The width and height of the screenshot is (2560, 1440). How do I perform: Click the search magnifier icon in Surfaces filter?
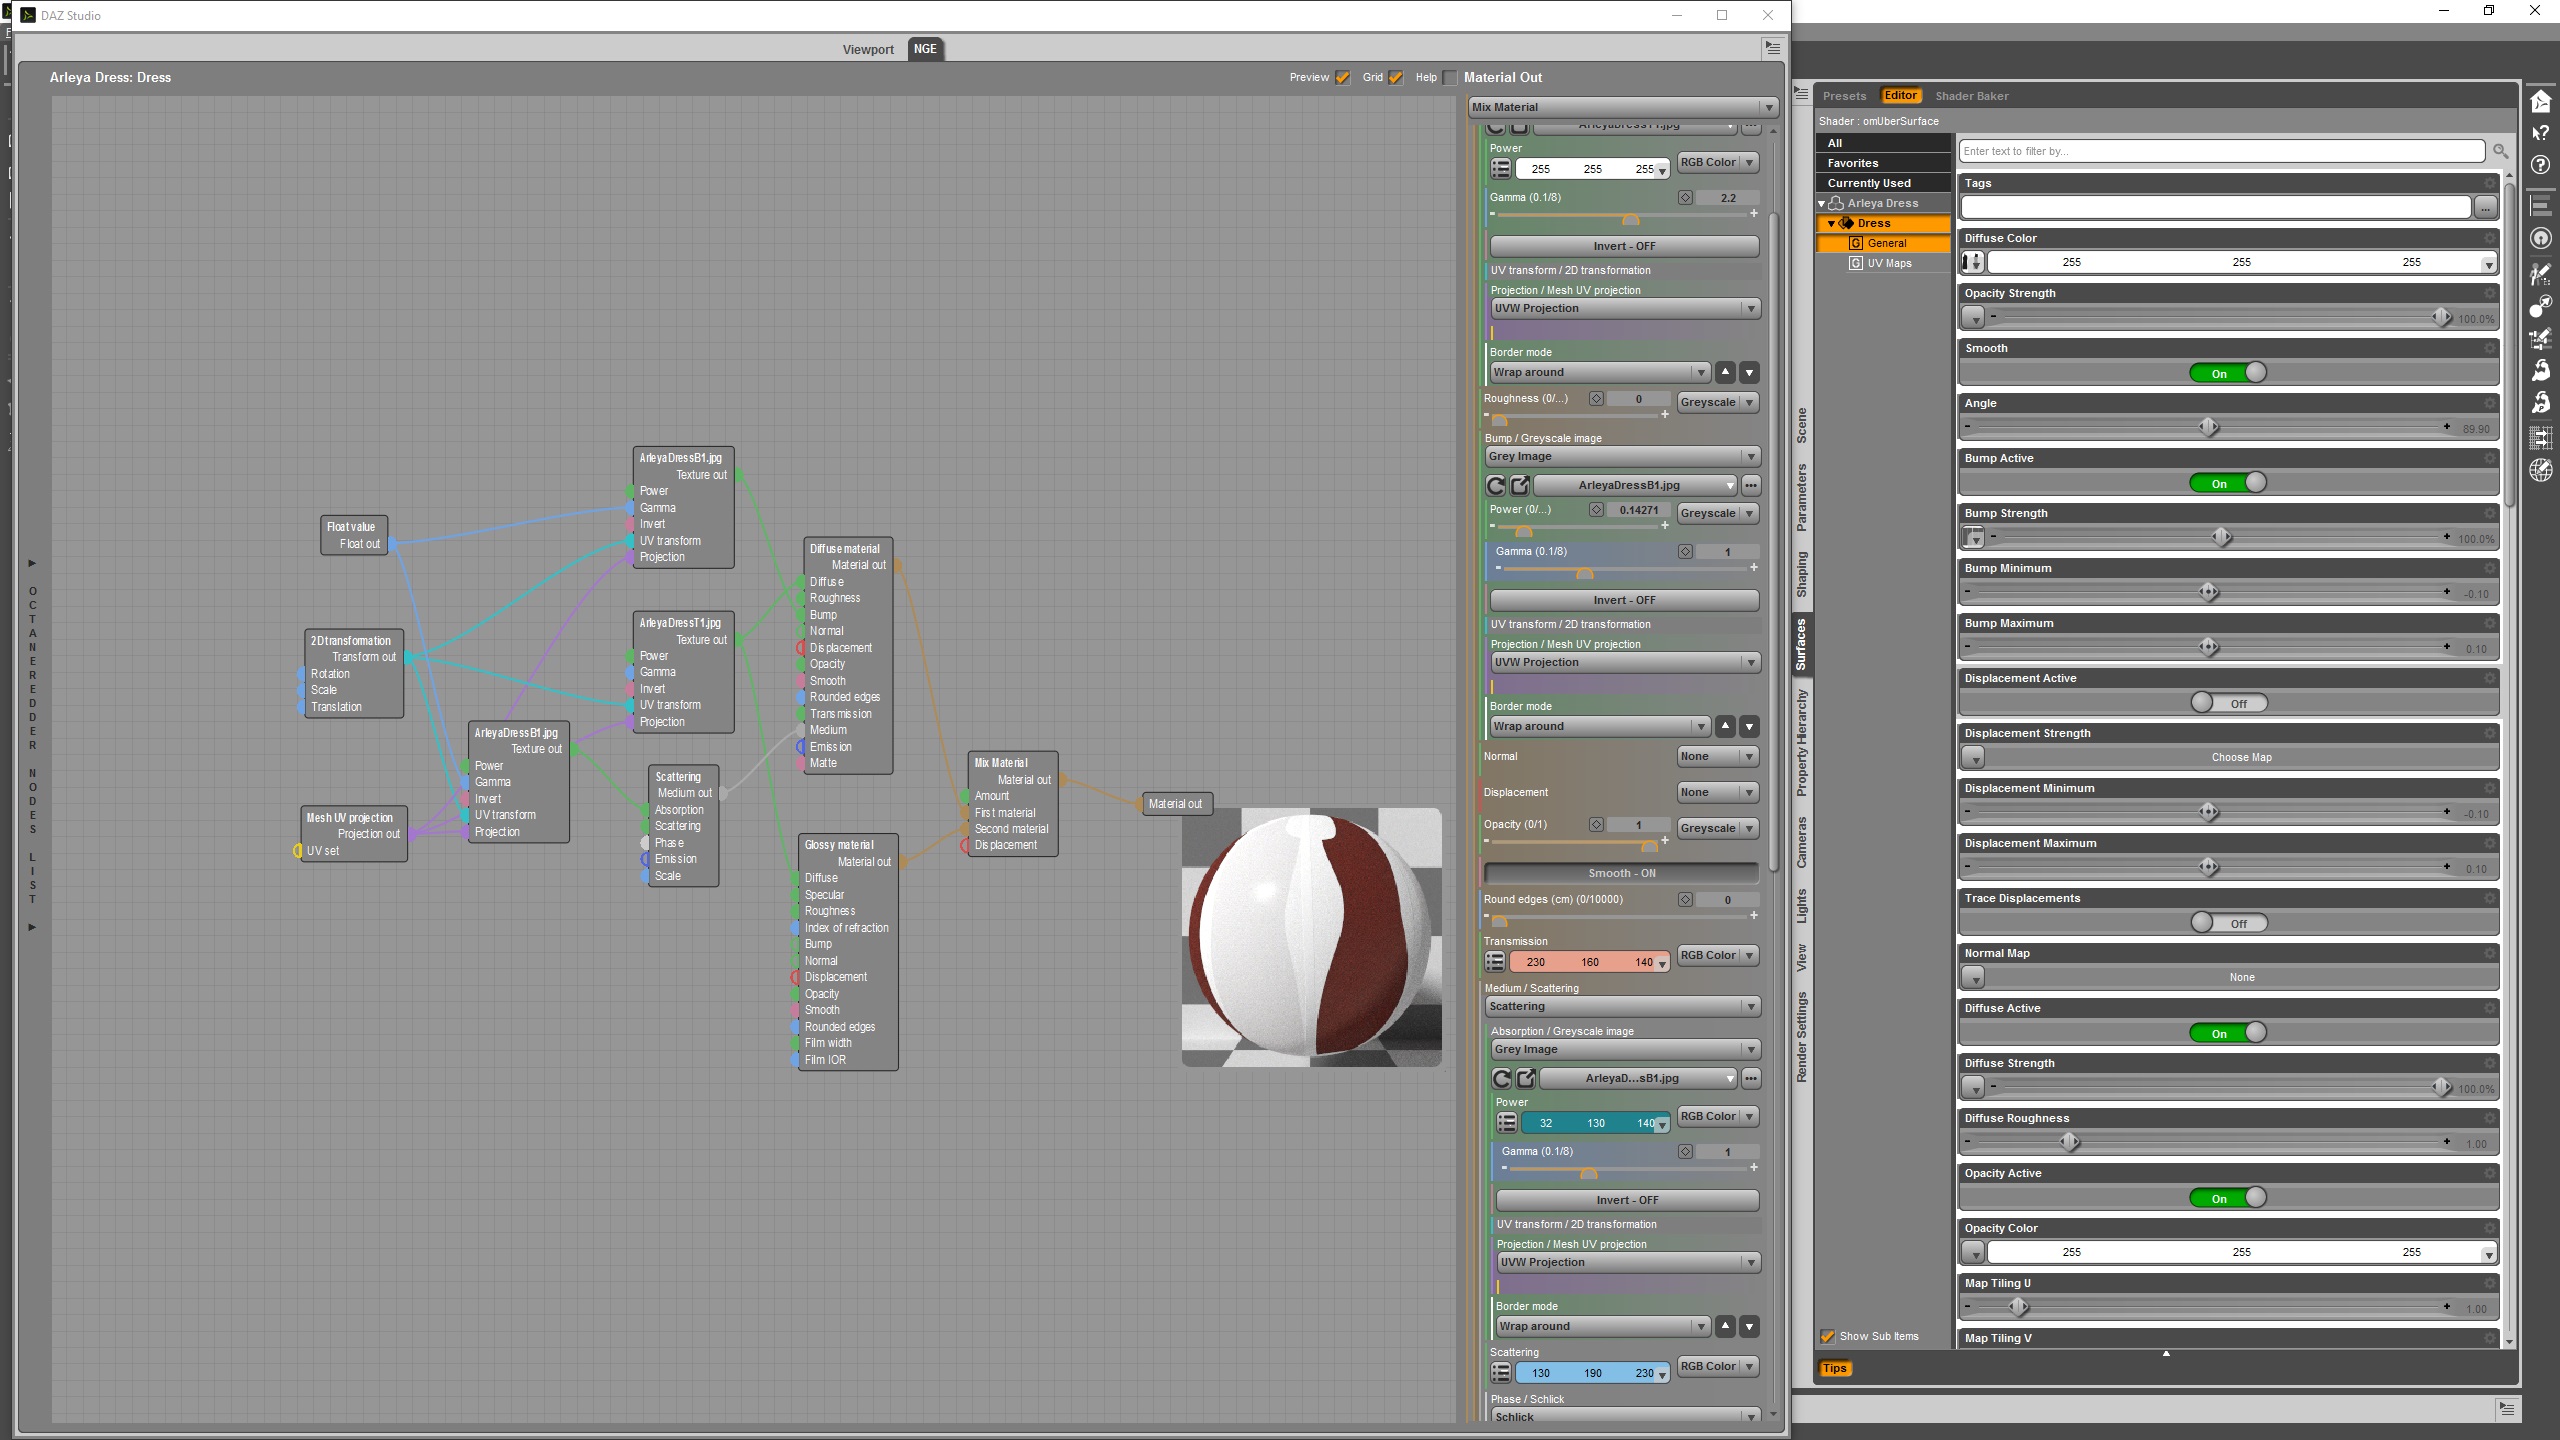[x=2500, y=151]
